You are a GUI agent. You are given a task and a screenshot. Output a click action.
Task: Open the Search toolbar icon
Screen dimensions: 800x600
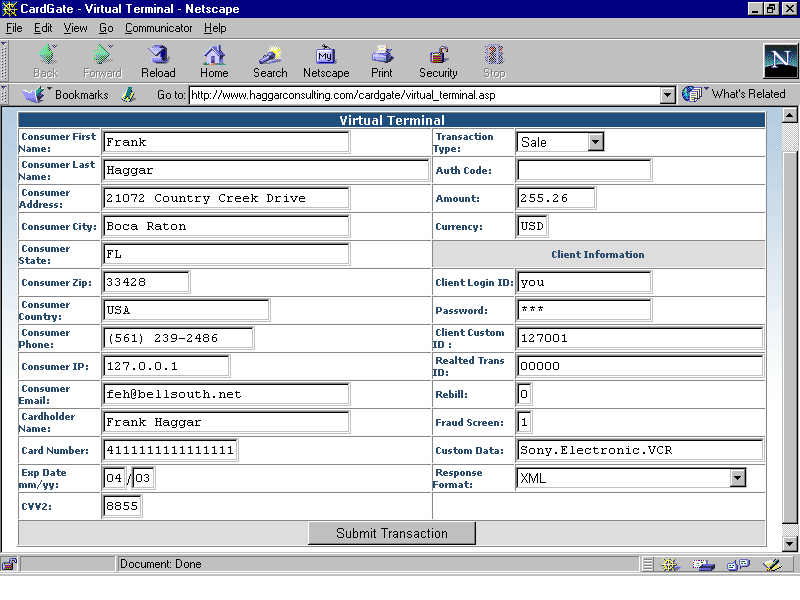[270, 56]
